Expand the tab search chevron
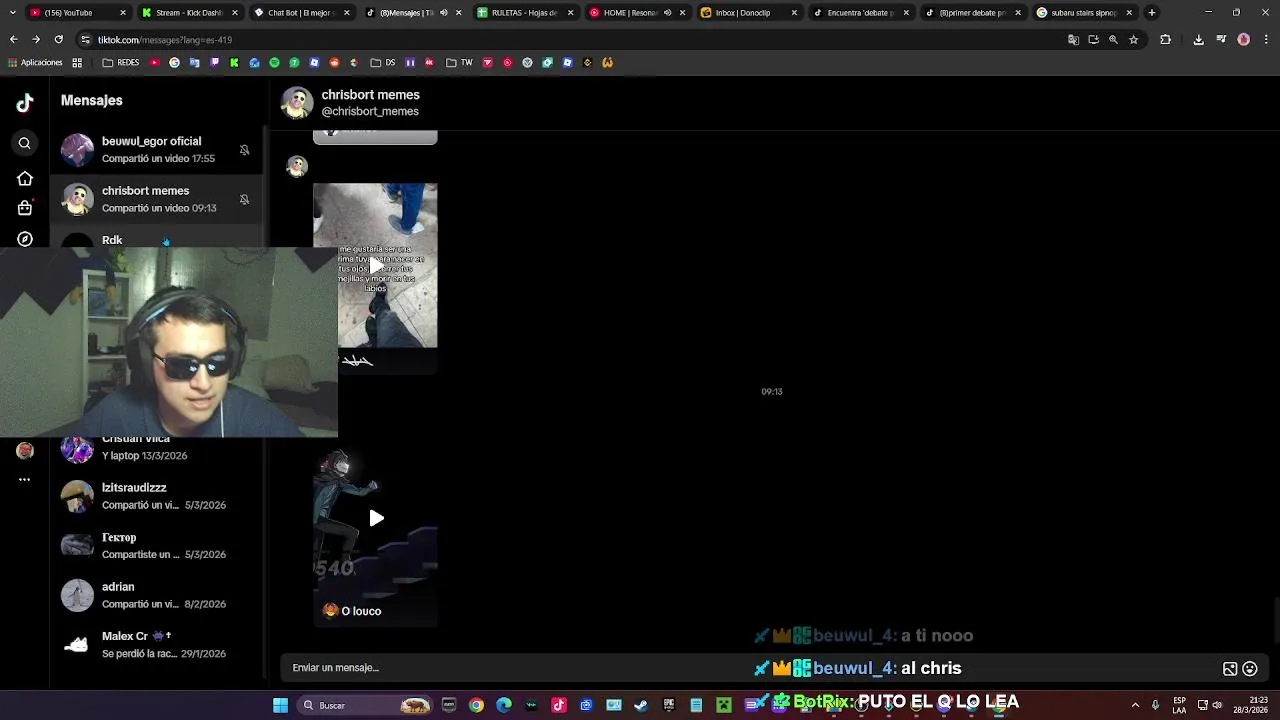The width and height of the screenshot is (1280, 720). click(x=13, y=13)
